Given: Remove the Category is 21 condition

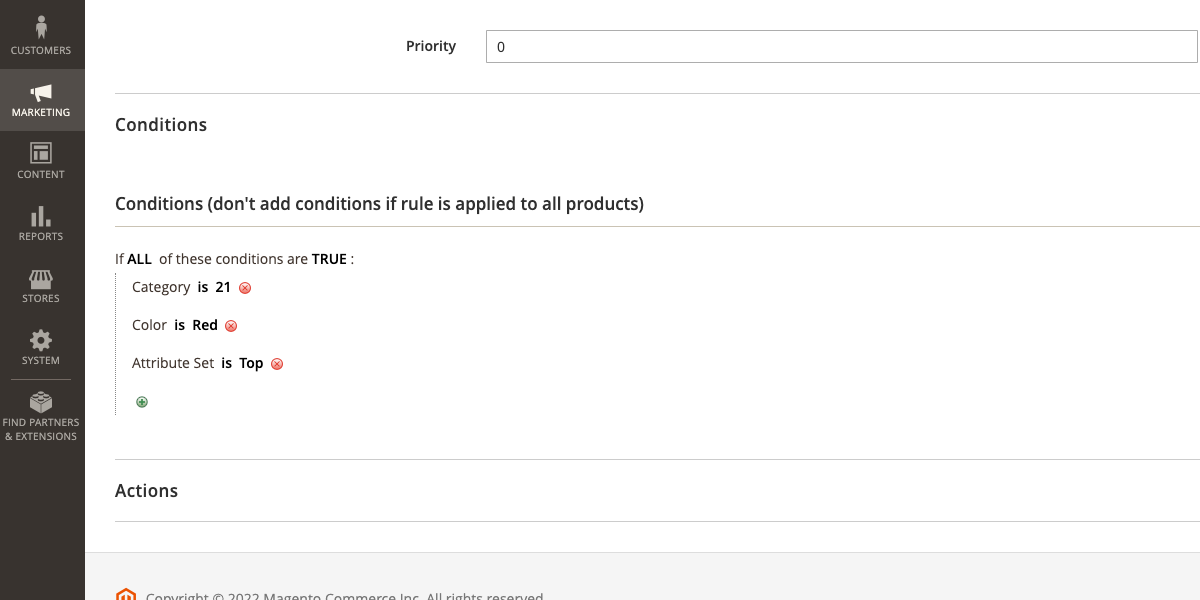Looking at the screenshot, I should pos(245,287).
